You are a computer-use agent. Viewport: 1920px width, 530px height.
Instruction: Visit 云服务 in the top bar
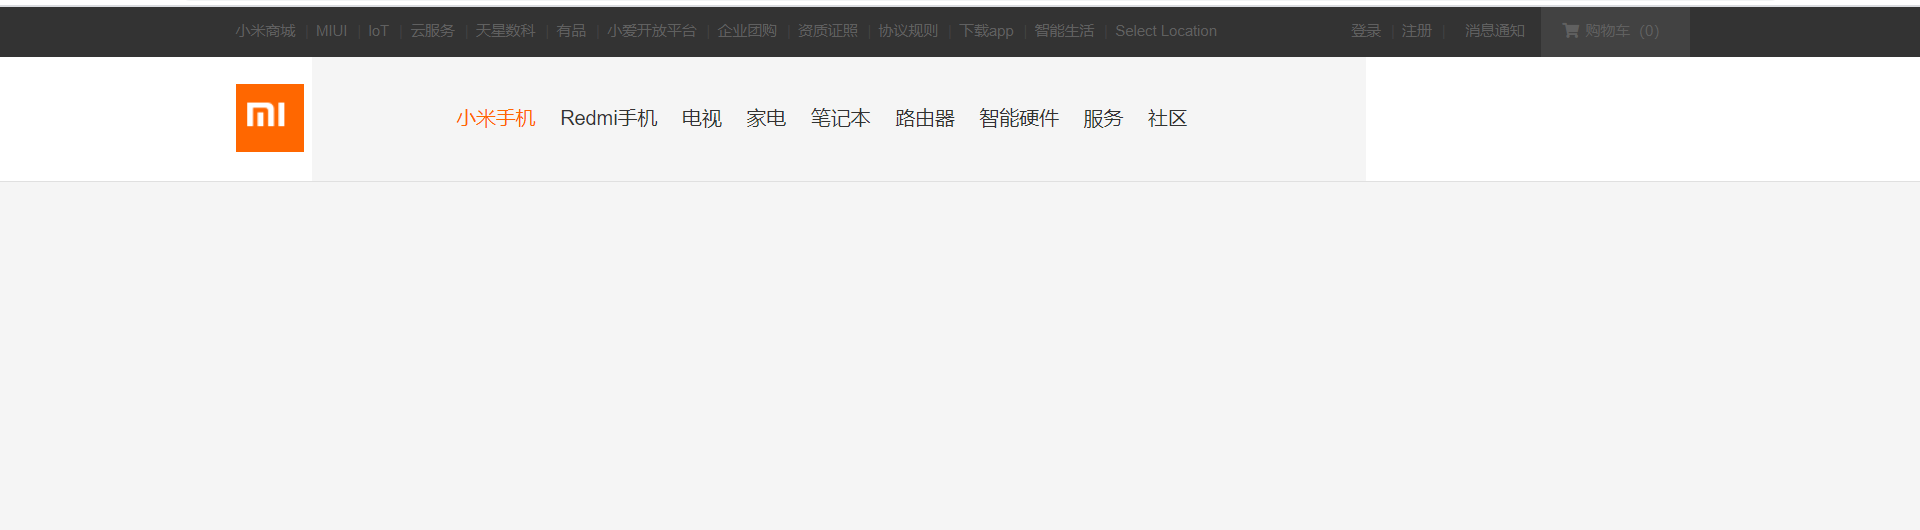pyautogui.click(x=432, y=31)
